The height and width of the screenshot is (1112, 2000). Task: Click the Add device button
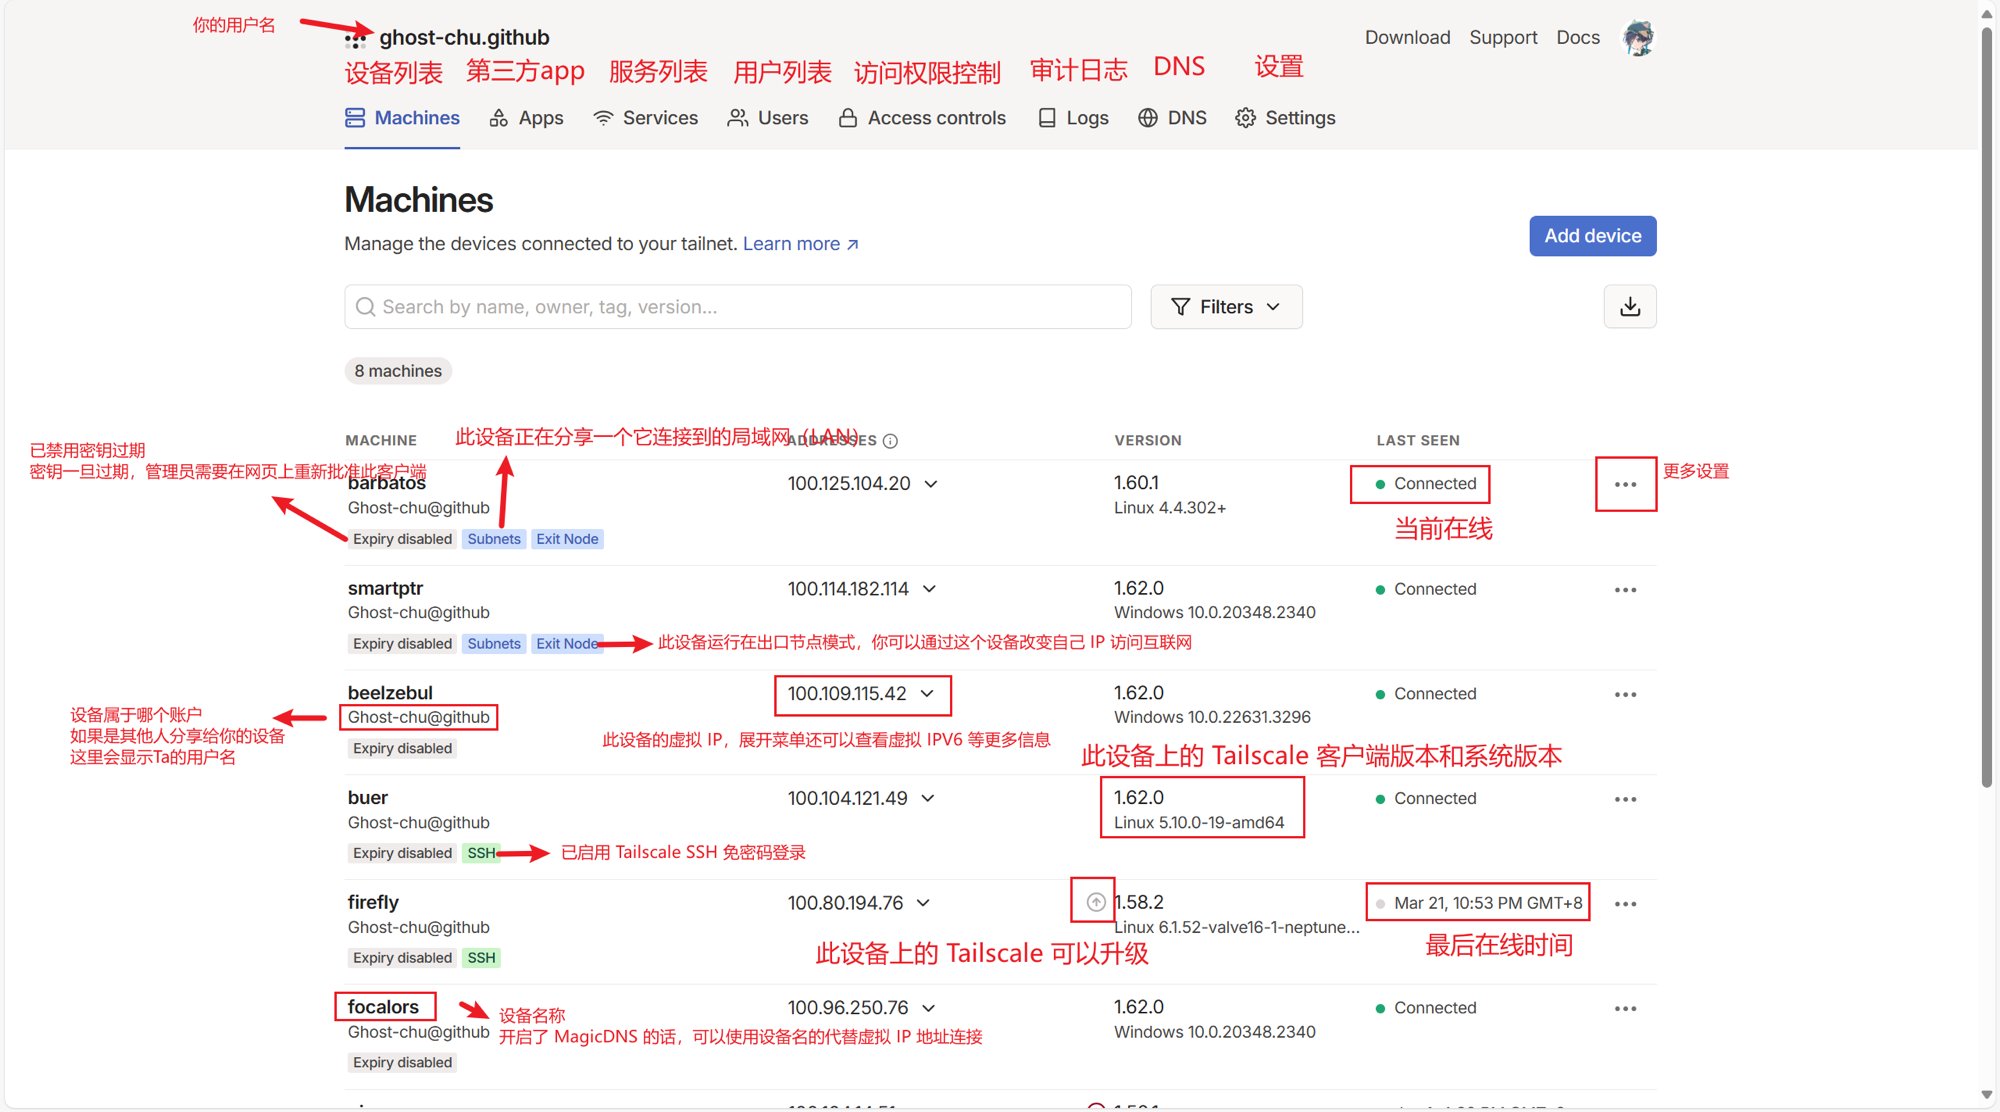pyautogui.click(x=1593, y=236)
